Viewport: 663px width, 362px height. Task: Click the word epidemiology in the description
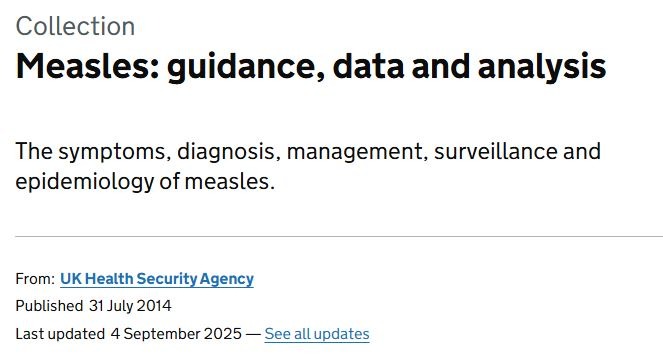pyautogui.click(x=85, y=183)
